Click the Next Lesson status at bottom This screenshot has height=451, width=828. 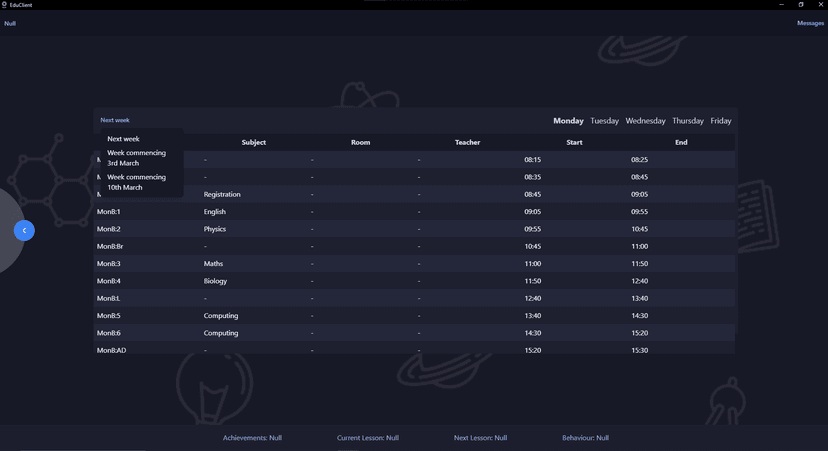coord(480,438)
